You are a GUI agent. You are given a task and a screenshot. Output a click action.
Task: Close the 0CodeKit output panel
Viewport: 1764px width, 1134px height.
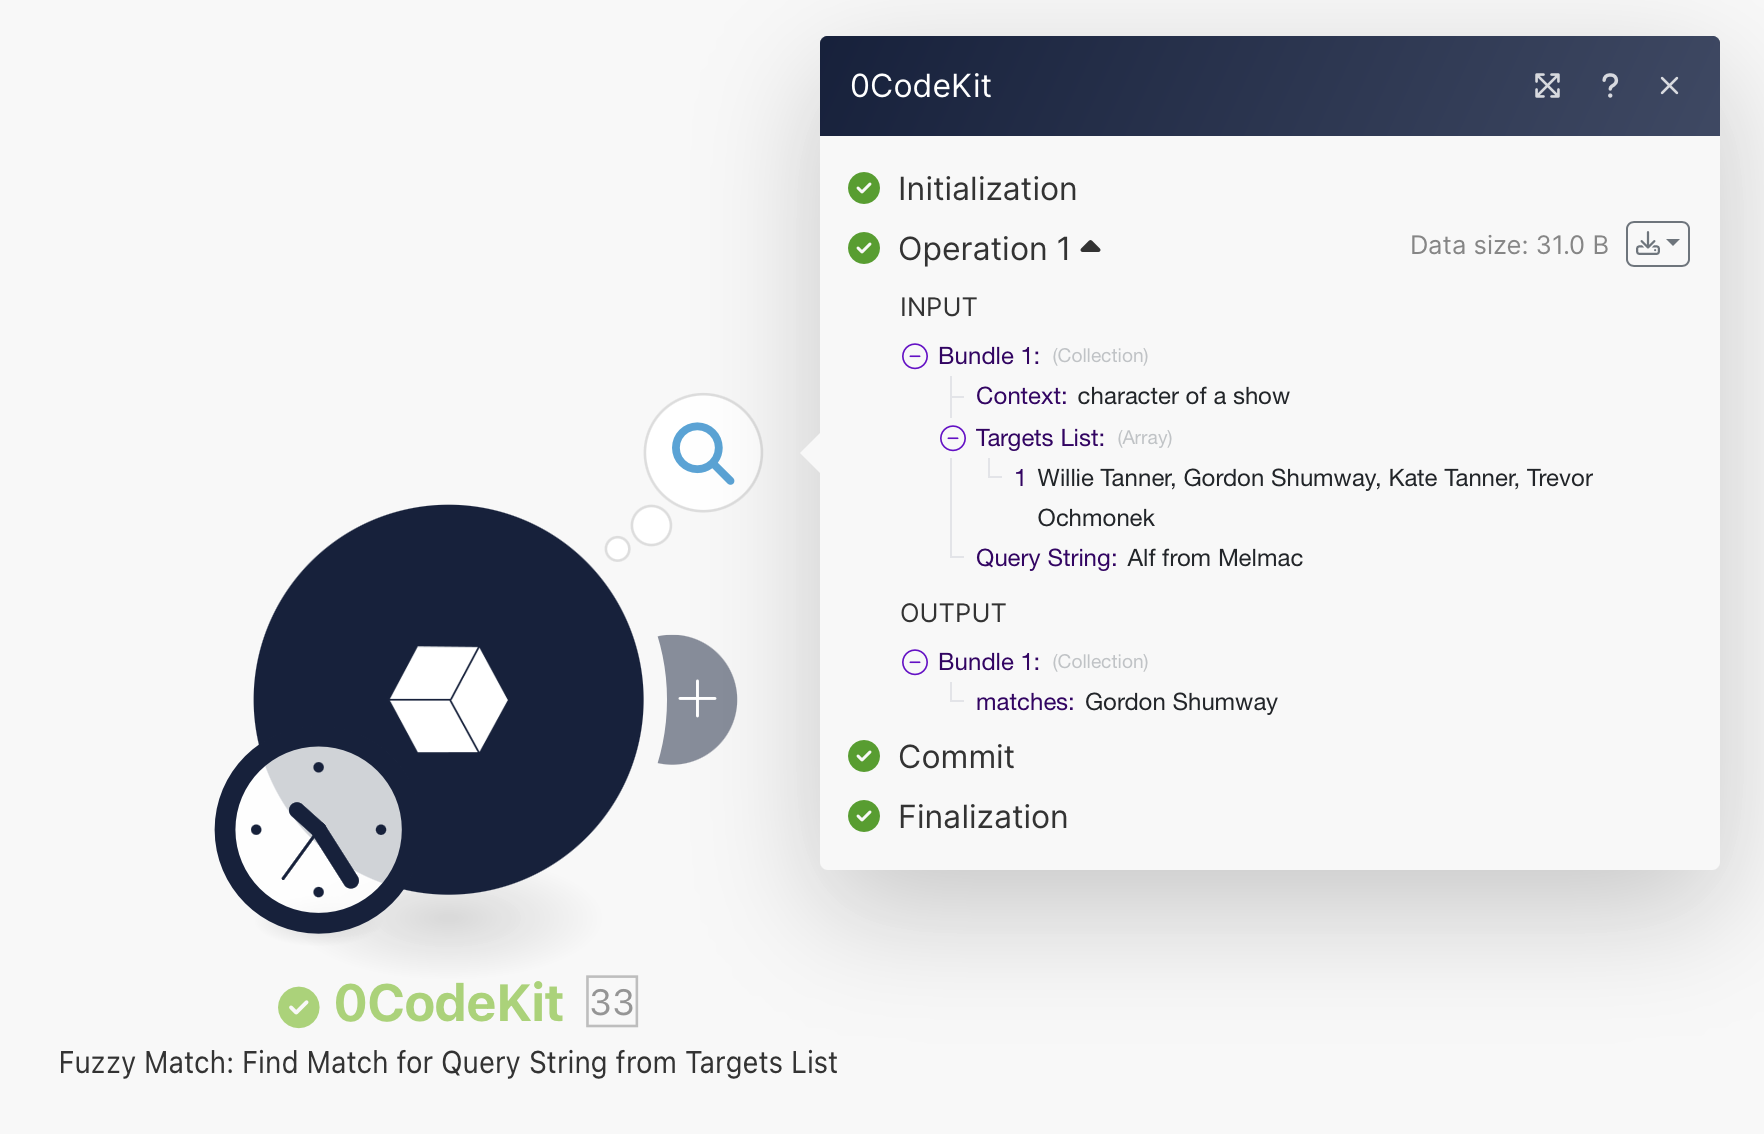1669,86
